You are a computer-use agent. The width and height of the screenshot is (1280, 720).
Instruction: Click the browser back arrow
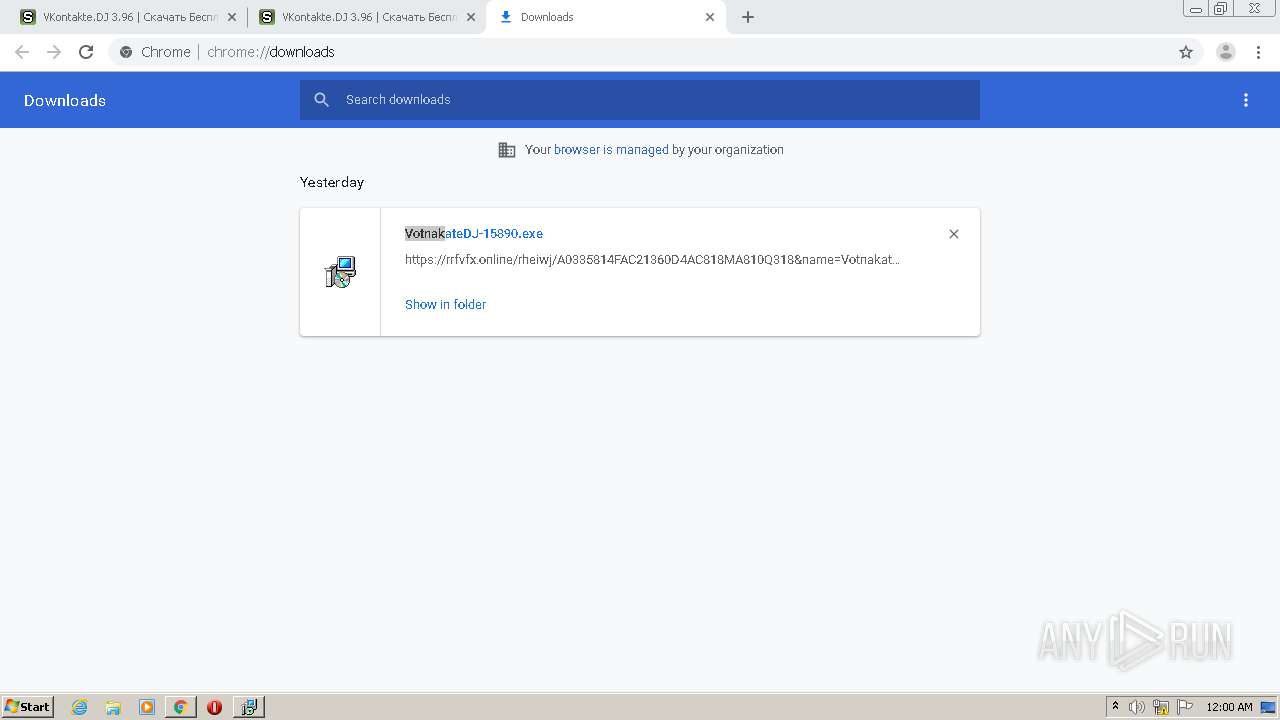pyautogui.click(x=22, y=52)
